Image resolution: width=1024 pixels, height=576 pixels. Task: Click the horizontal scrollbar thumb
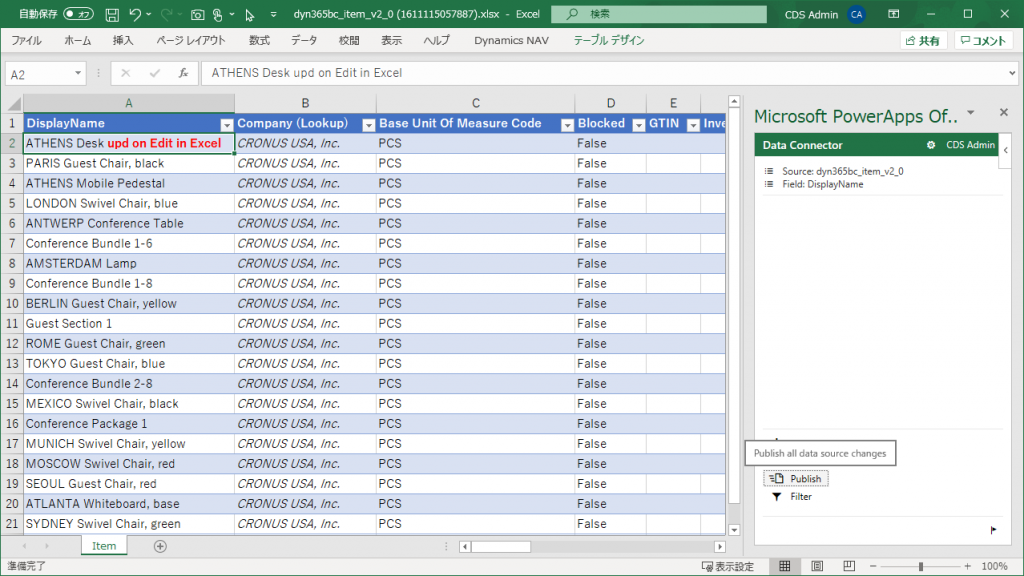[x=501, y=547]
